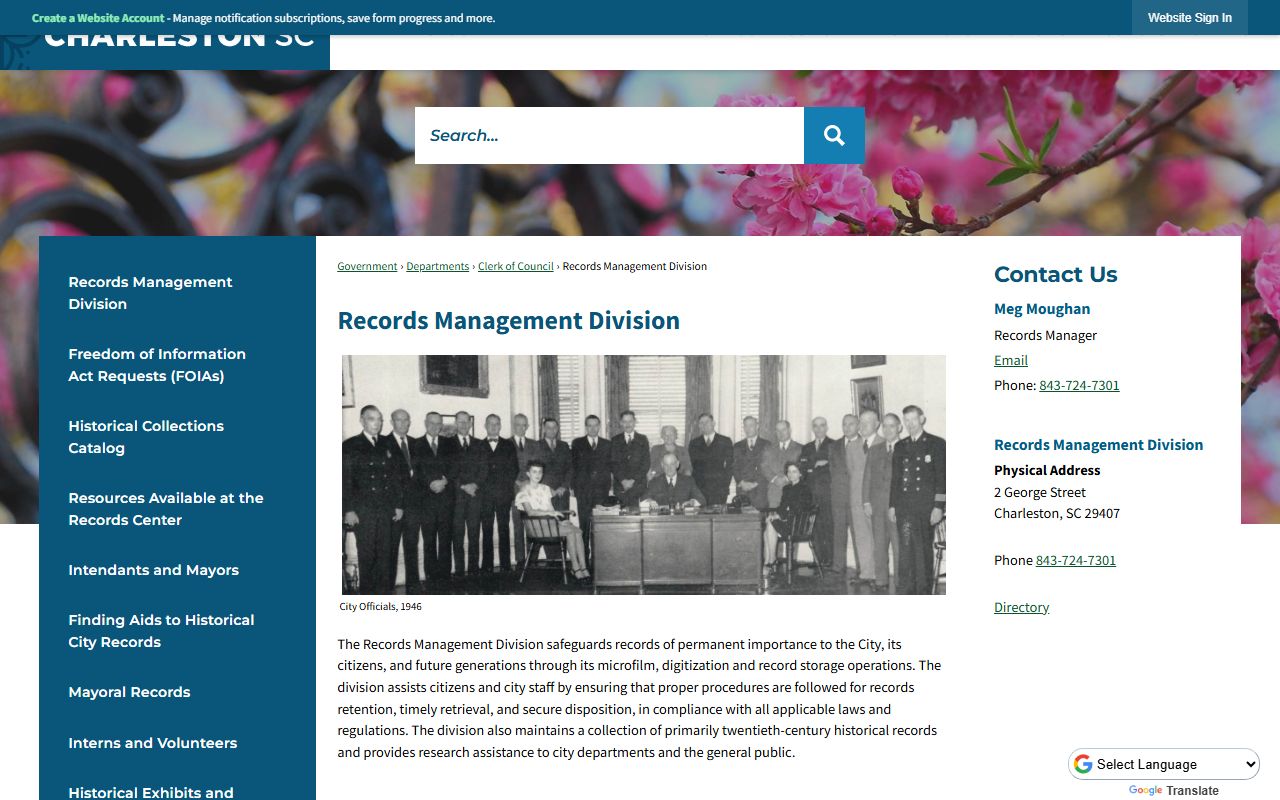Click the Charleston, SC 29407 address line
This screenshot has width=1280, height=800.
(1057, 513)
